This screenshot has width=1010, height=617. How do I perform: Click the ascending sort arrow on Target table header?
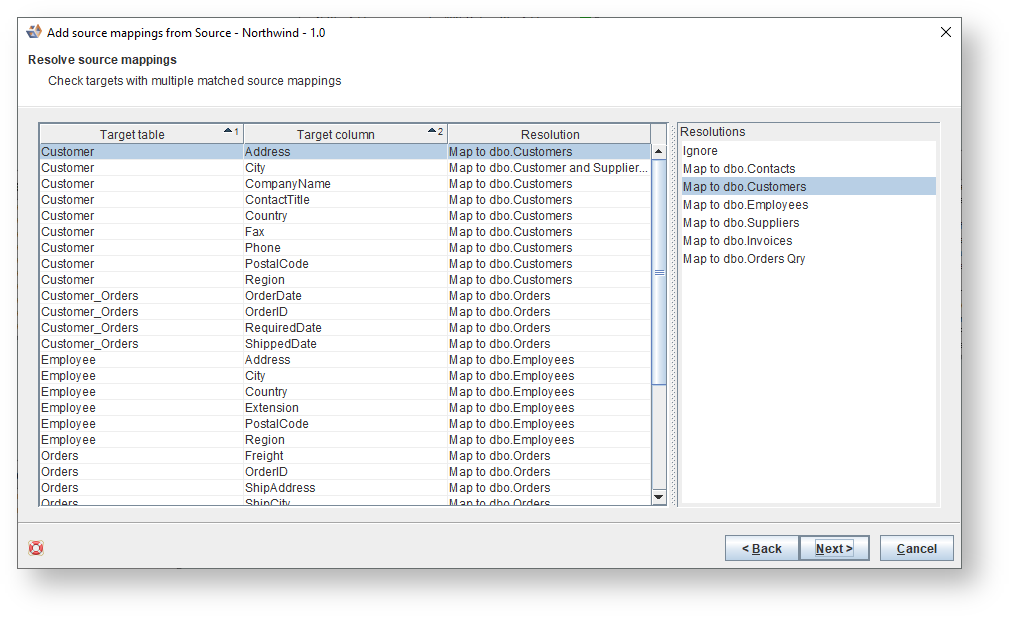228,130
